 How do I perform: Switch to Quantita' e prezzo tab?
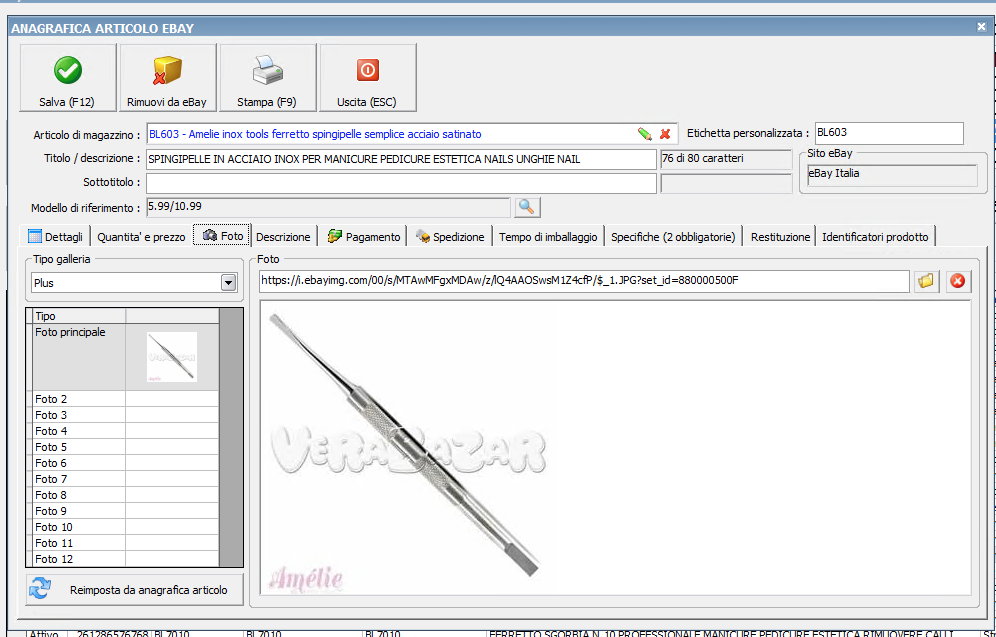click(x=141, y=237)
